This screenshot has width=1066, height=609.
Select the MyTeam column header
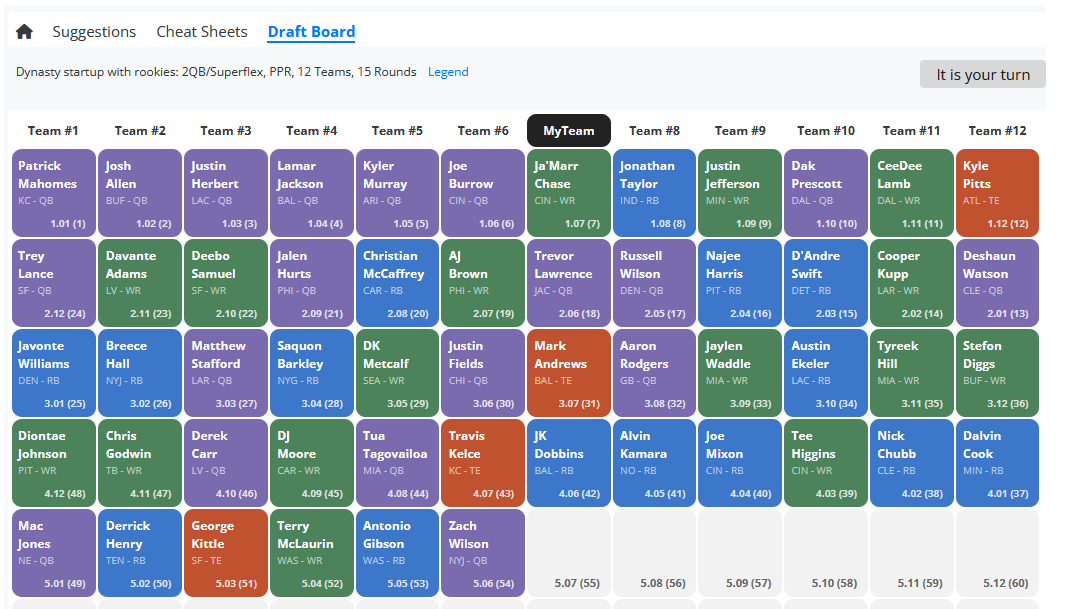pos(568,130)
